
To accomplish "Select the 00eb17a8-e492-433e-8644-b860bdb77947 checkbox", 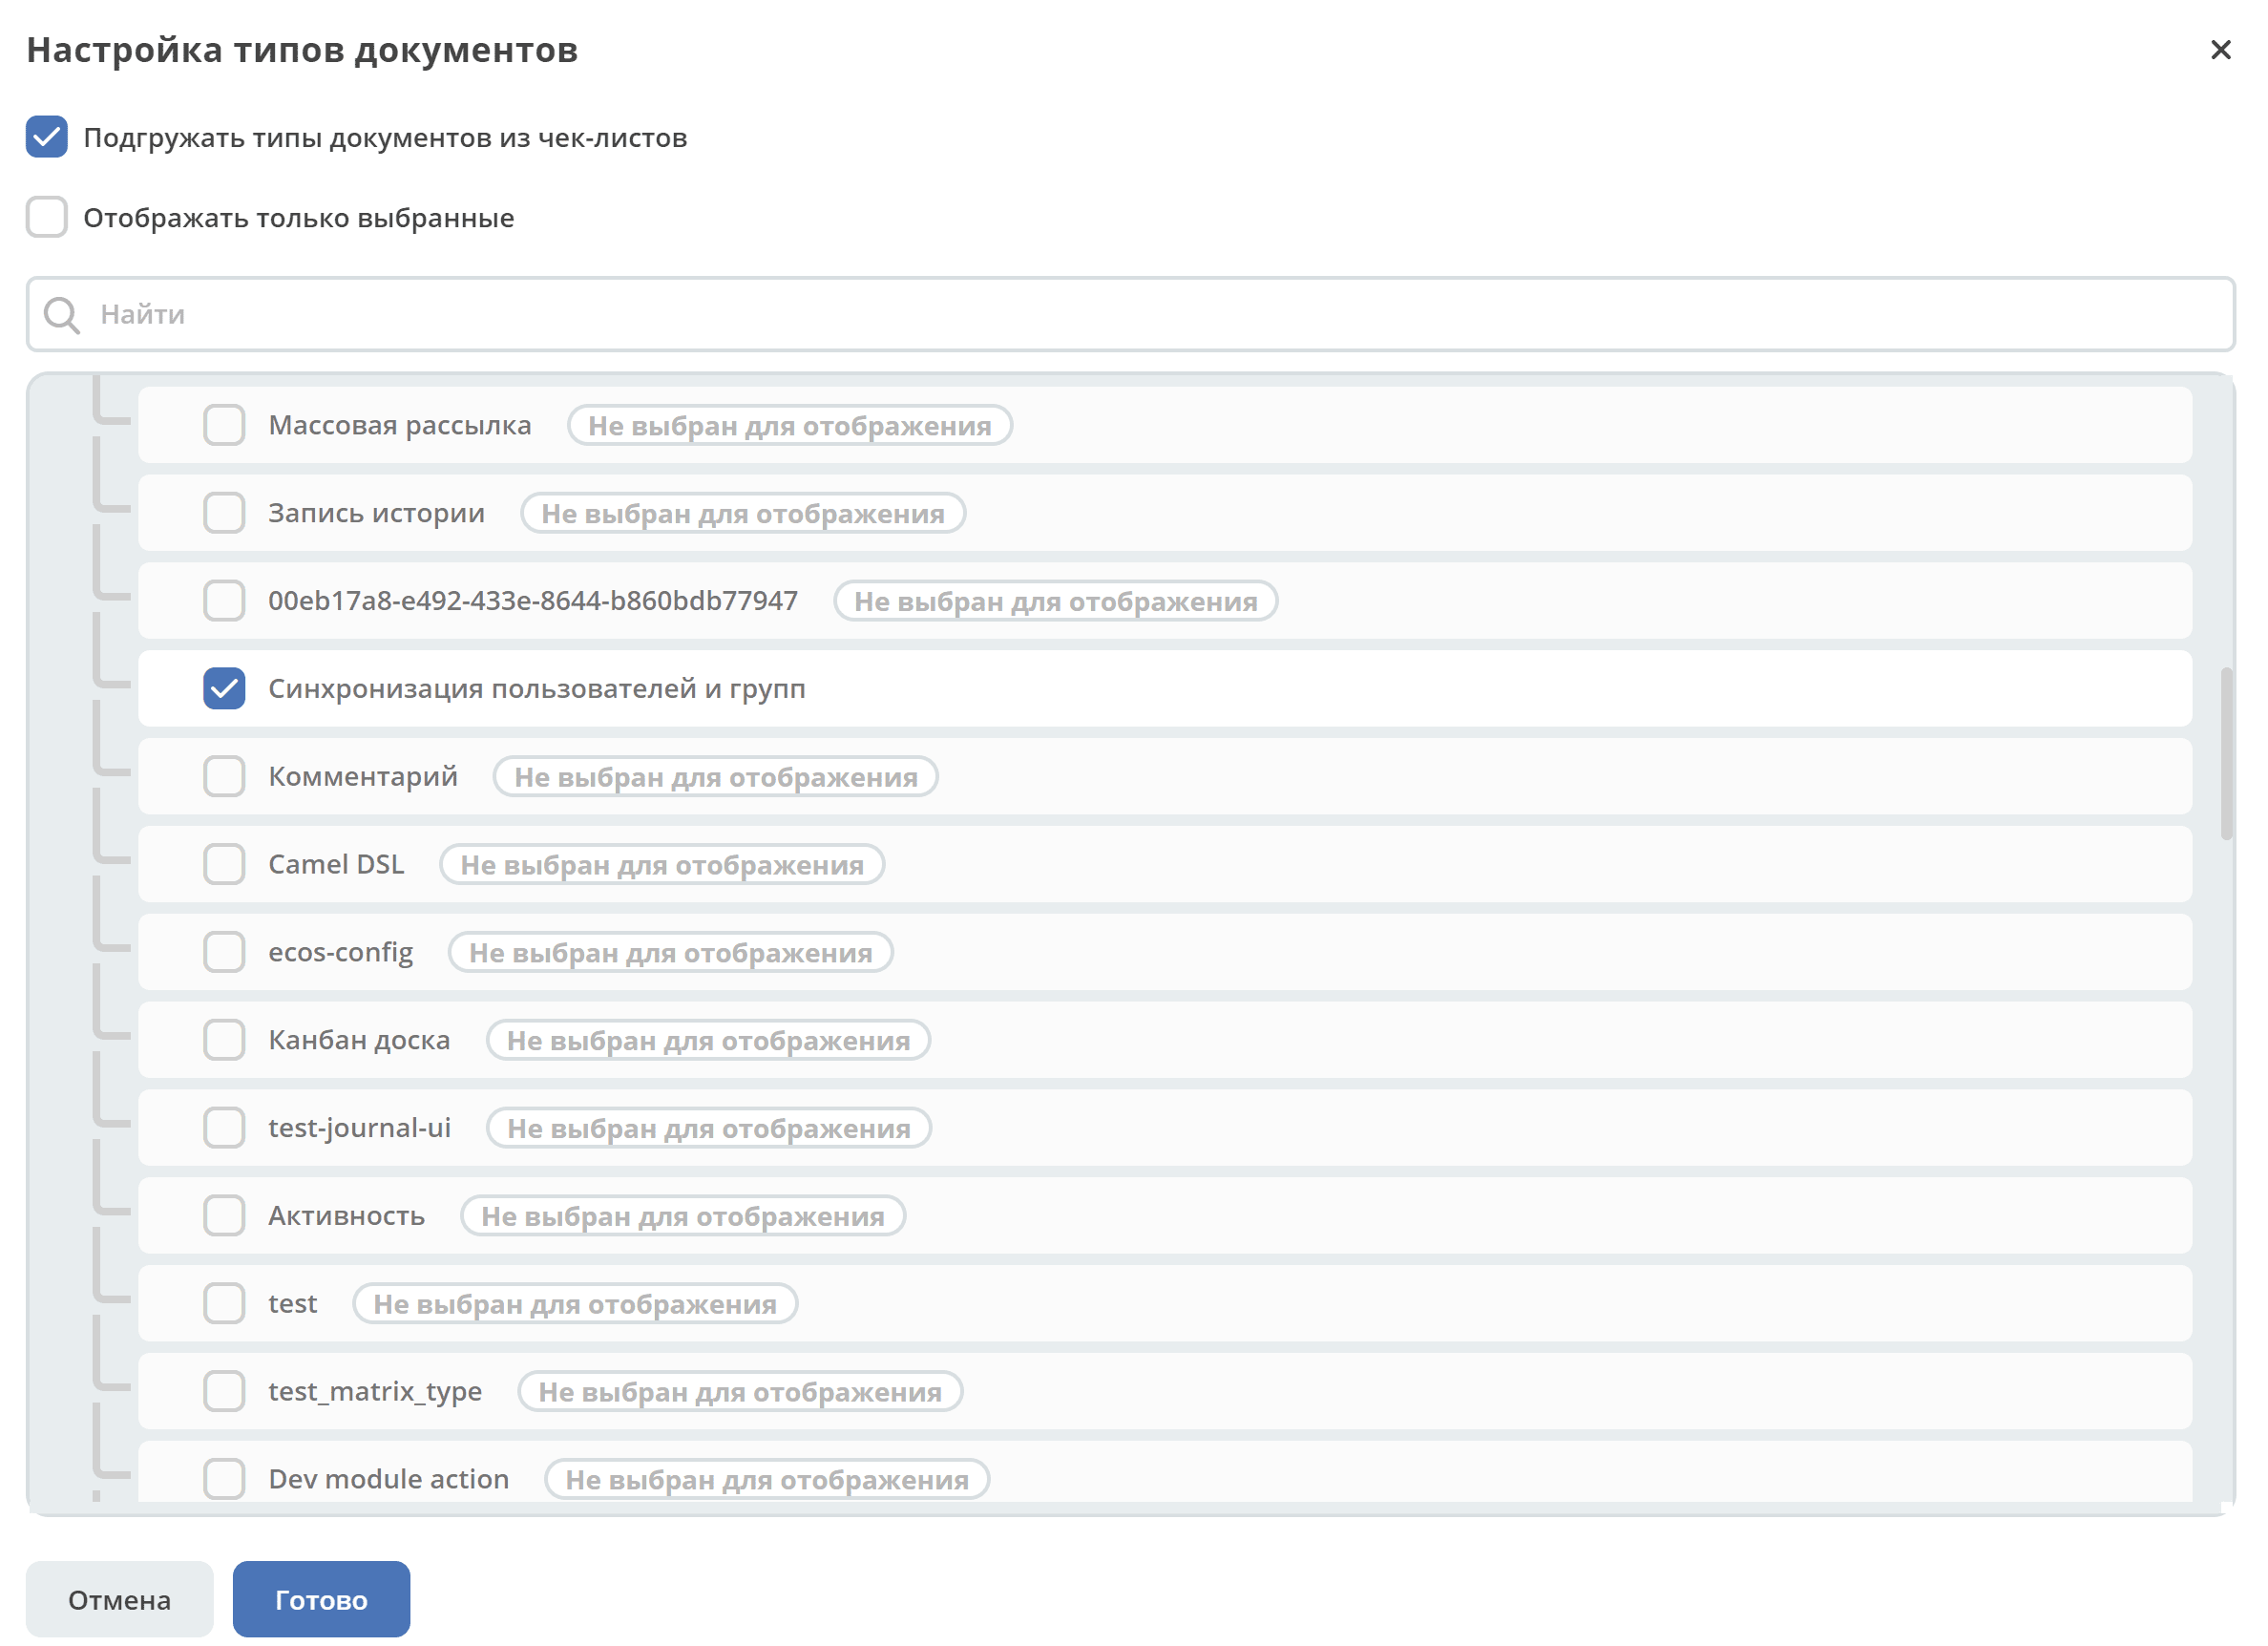I will (x=224, y=601).
